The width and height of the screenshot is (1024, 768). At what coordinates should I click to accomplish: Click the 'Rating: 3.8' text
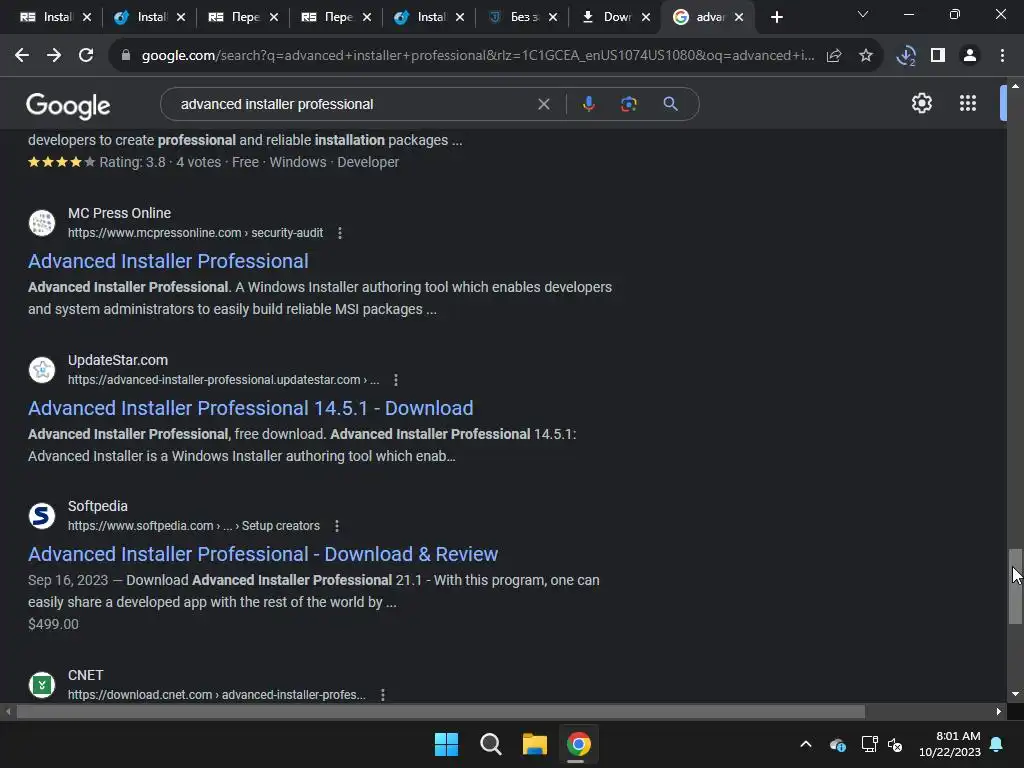[133, 162]
